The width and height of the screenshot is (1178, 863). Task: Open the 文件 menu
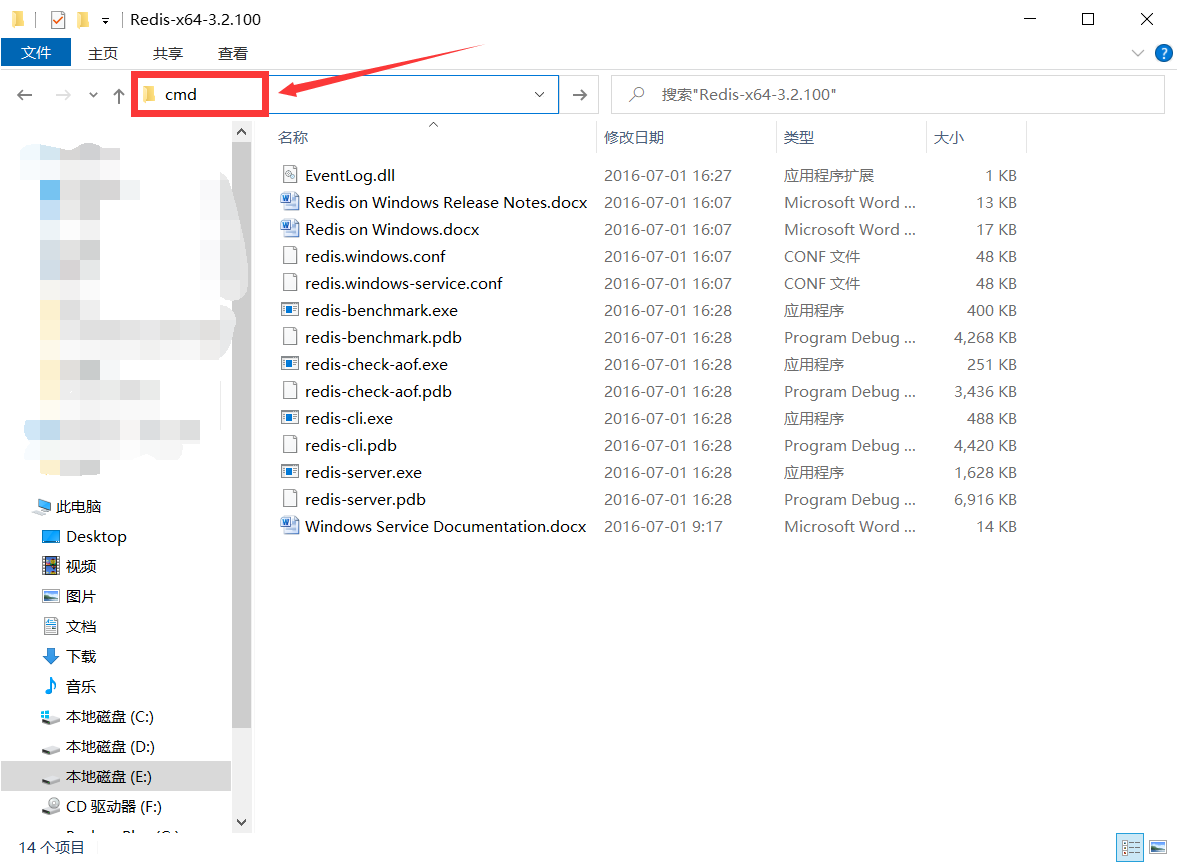pos(36,53)
